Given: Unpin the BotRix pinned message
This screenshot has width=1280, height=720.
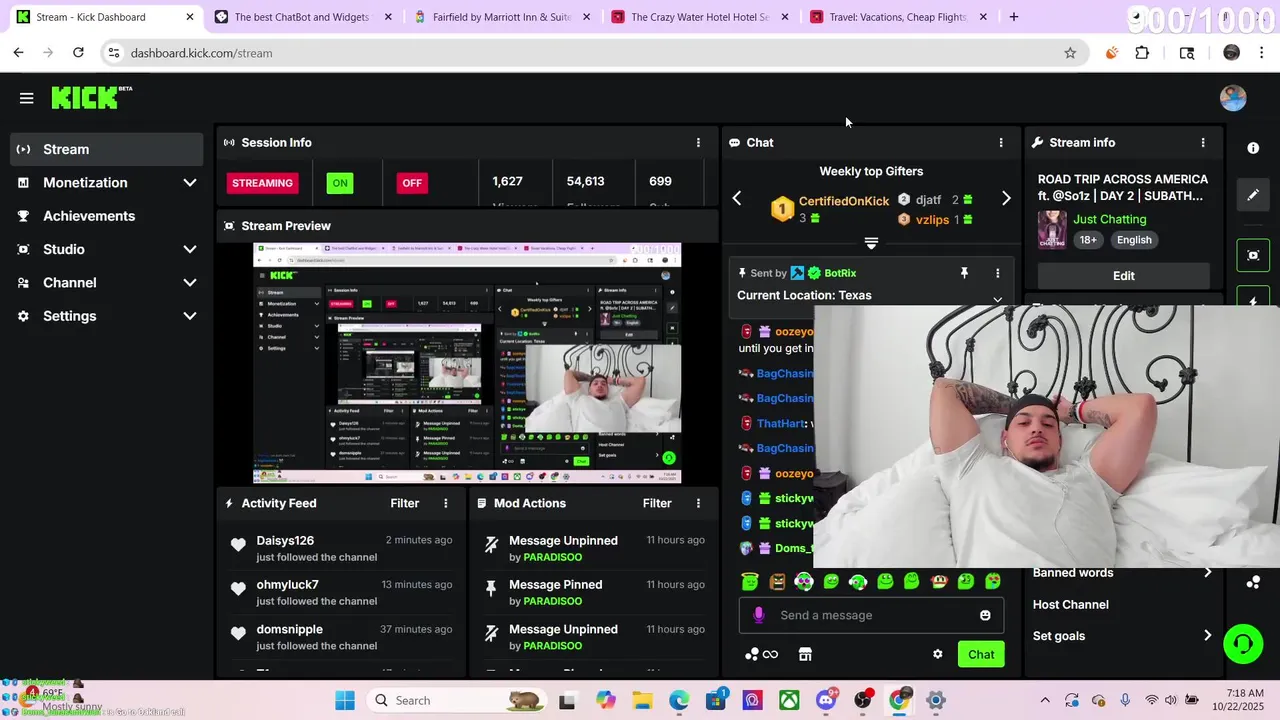Looking at the screenshot, I should [964, 273].
